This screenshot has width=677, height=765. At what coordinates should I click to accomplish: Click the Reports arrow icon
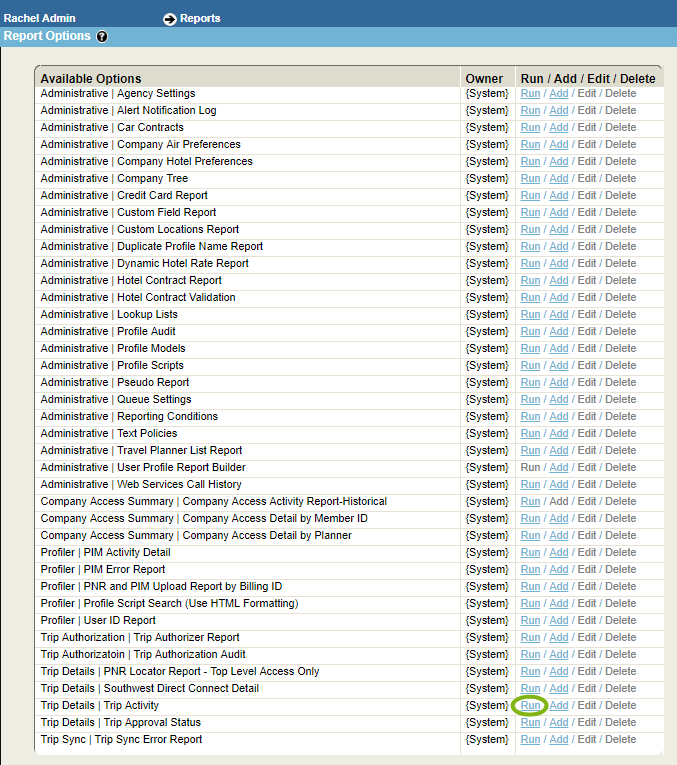point(170,19)
